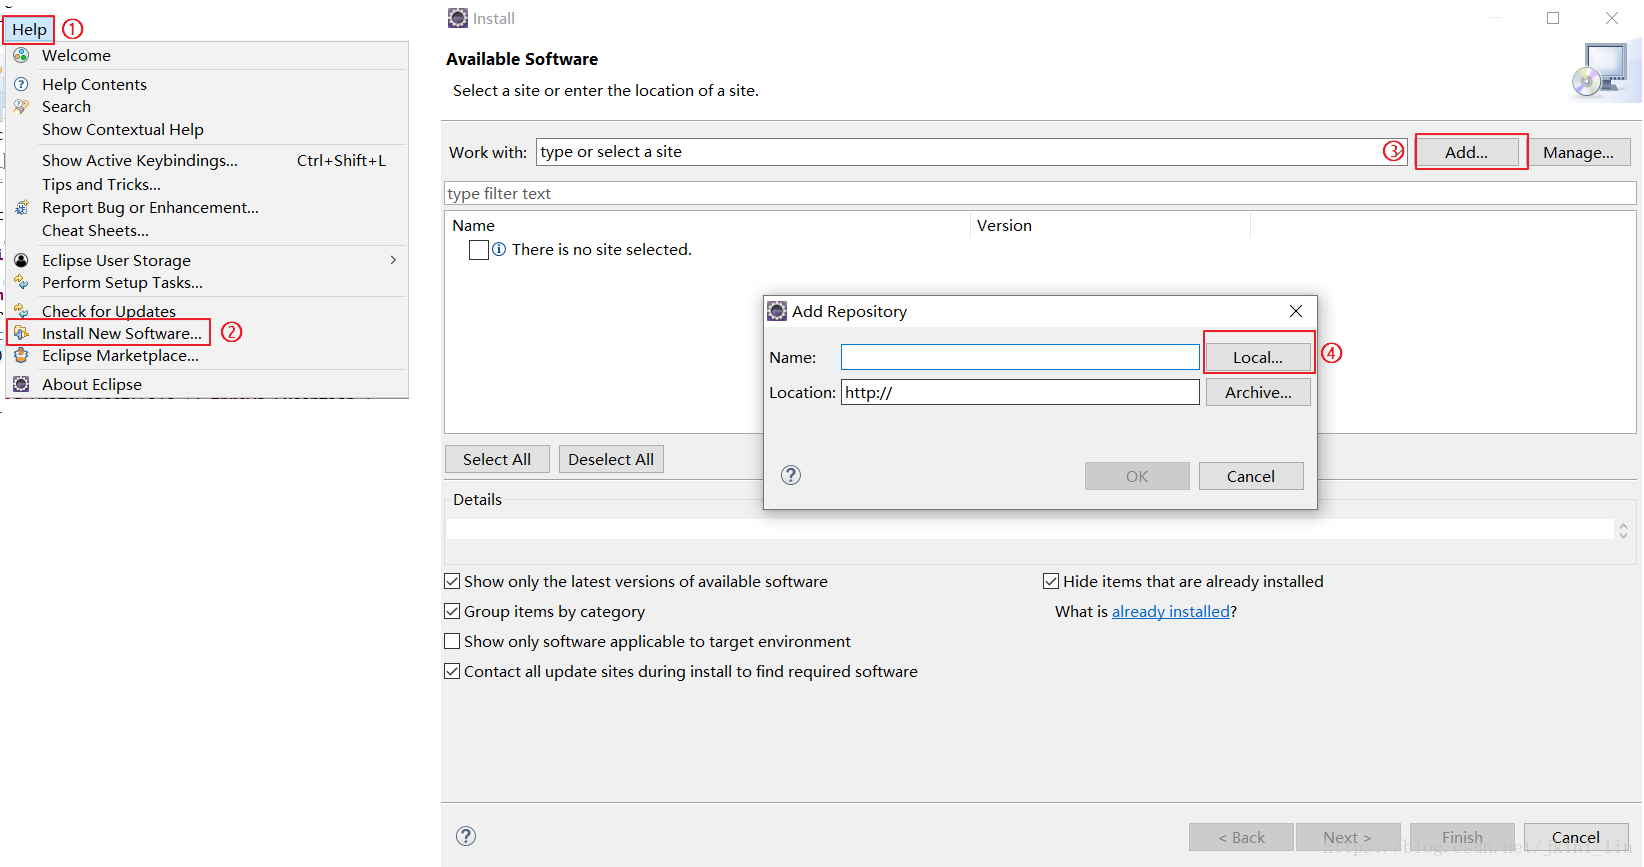Screen dimensions: 1644x867
Task: Click Details scroll stepper arrows
Action: pyautogui.click(x=1623, y=530)
